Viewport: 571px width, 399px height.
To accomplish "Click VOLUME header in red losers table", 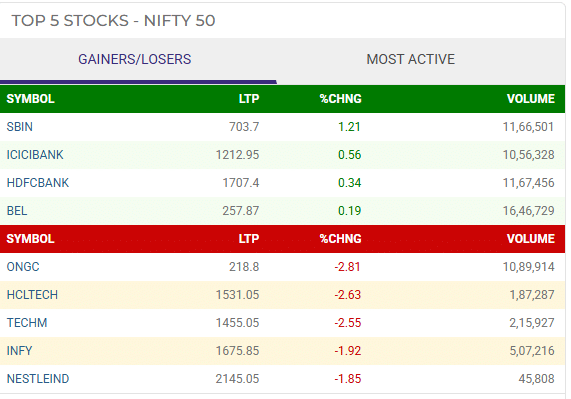I will click(531, 239).
